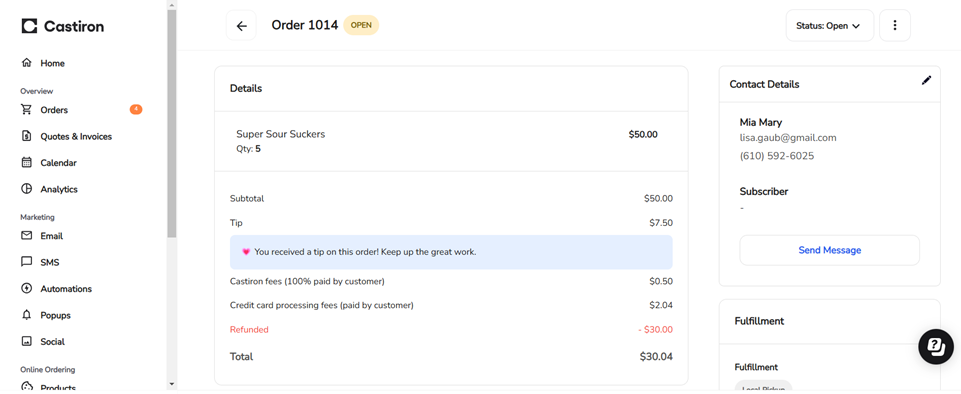961x394 pixels.
Task: Click the Castiron logo
Action: [x=63, y=26]
